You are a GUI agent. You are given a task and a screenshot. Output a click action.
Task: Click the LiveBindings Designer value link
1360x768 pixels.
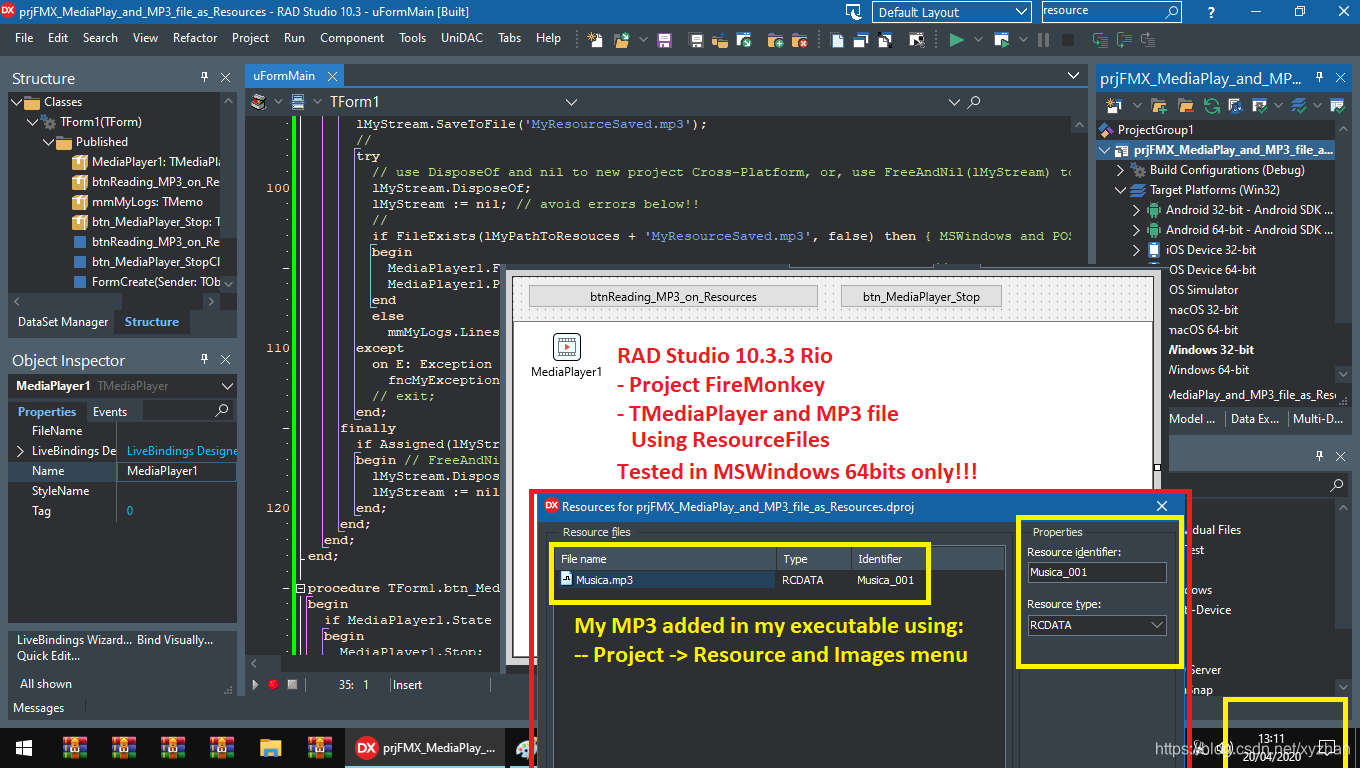pos(181,451)
